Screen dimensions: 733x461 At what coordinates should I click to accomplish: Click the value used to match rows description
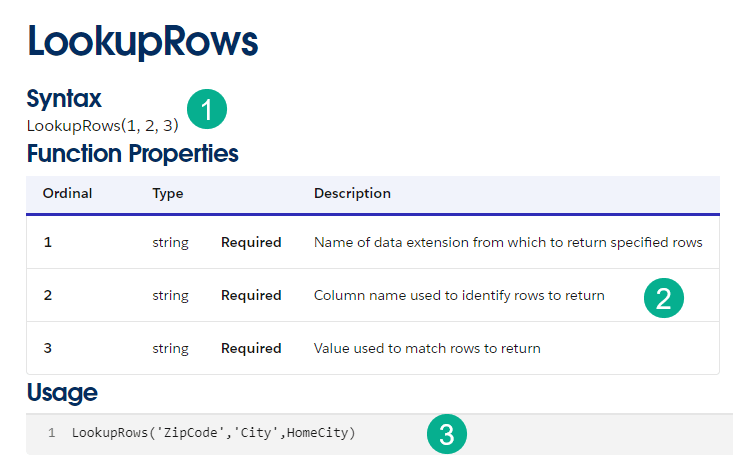[427, 348]
